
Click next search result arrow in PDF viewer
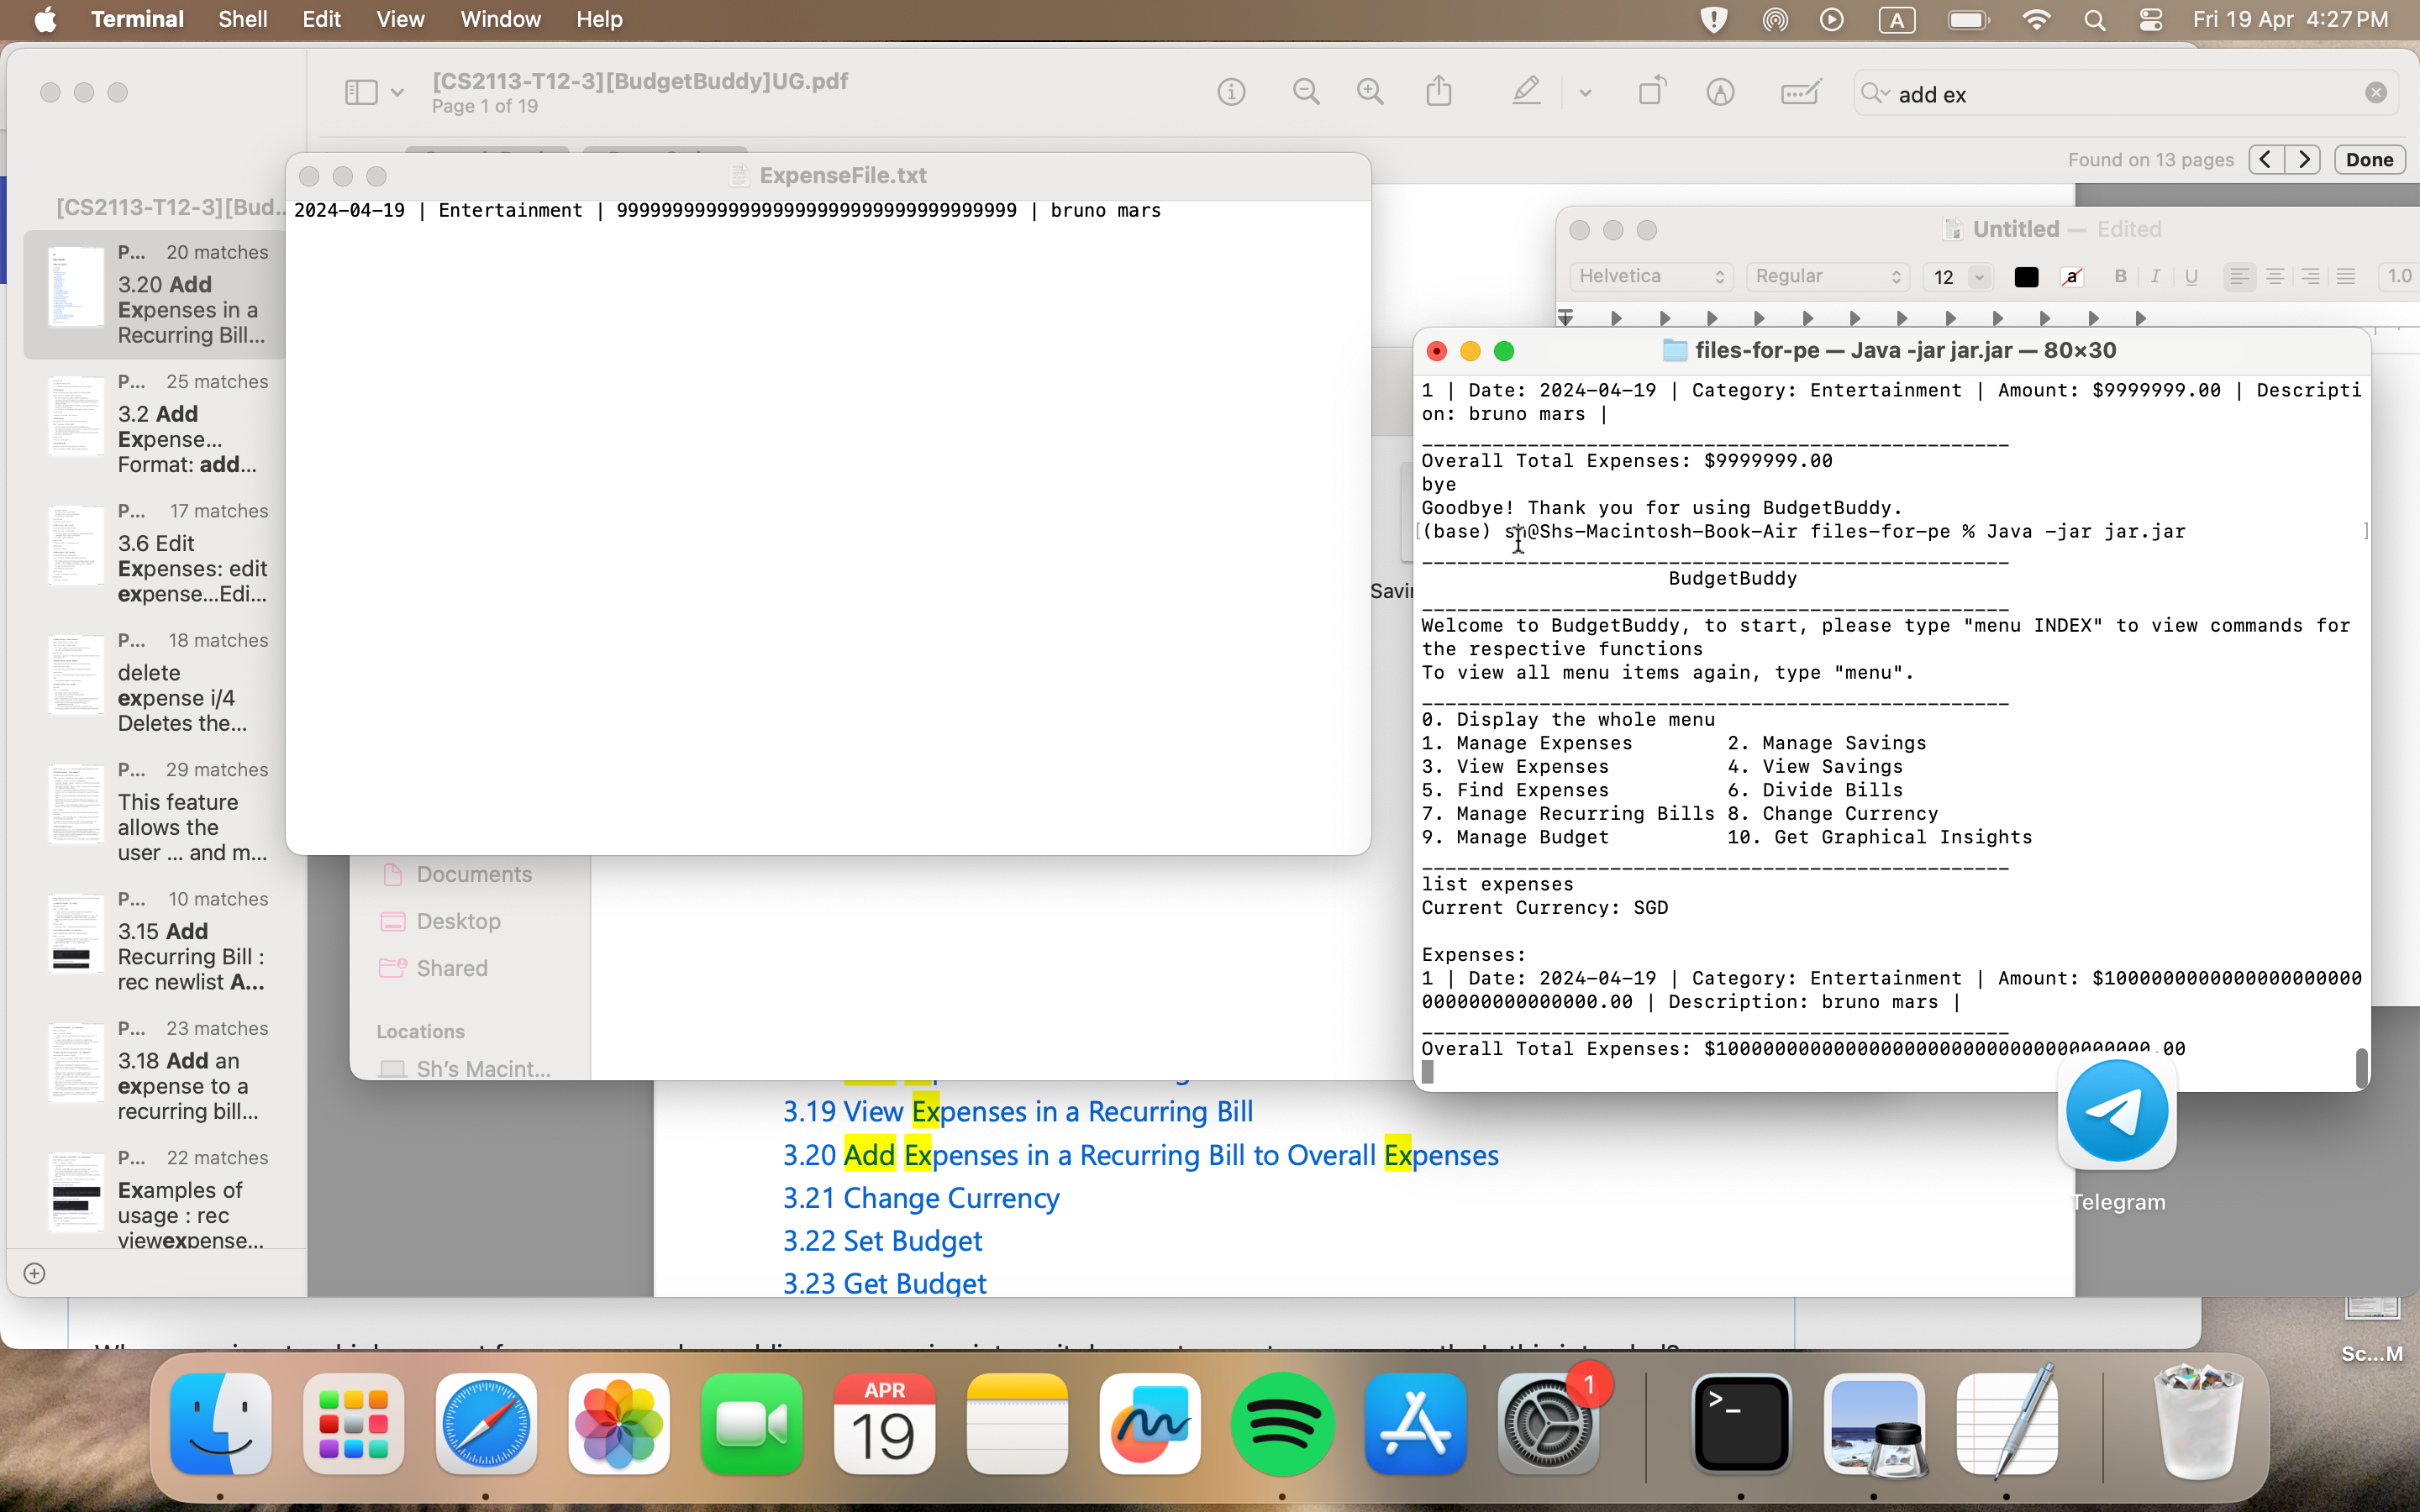(x=2303, y=159)
